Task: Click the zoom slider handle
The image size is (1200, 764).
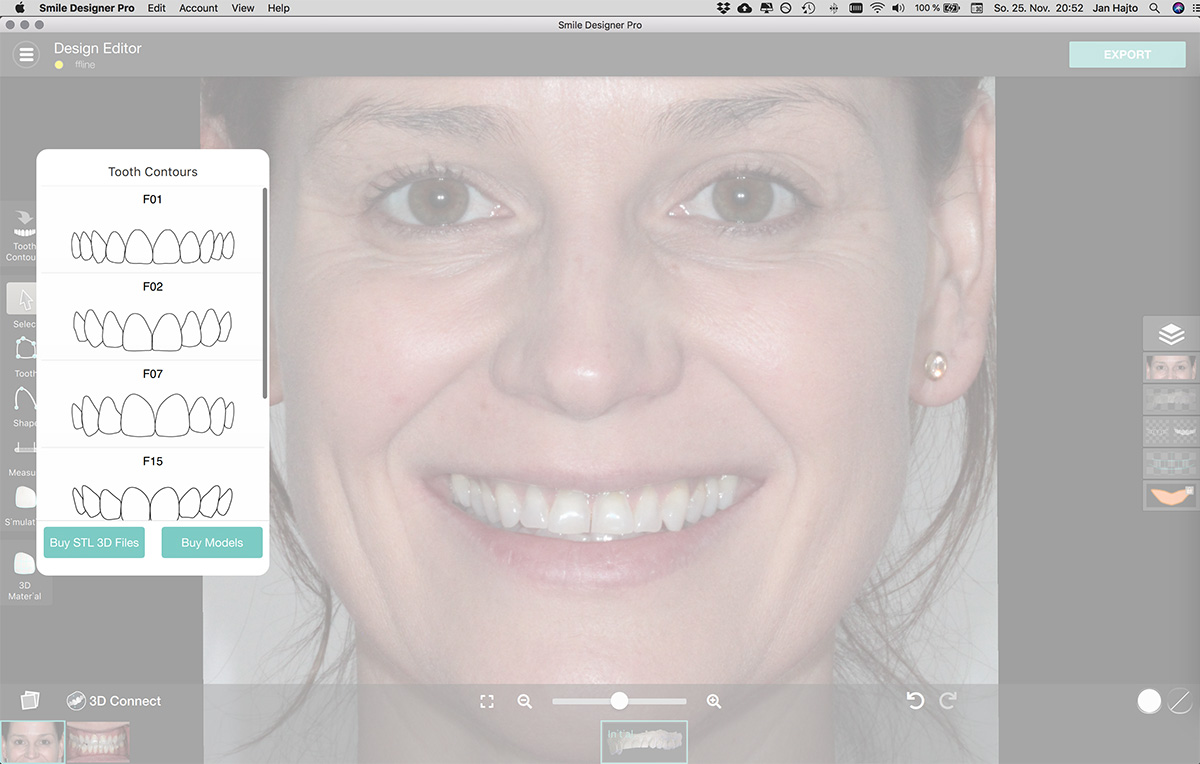Action: pos(619,701)
